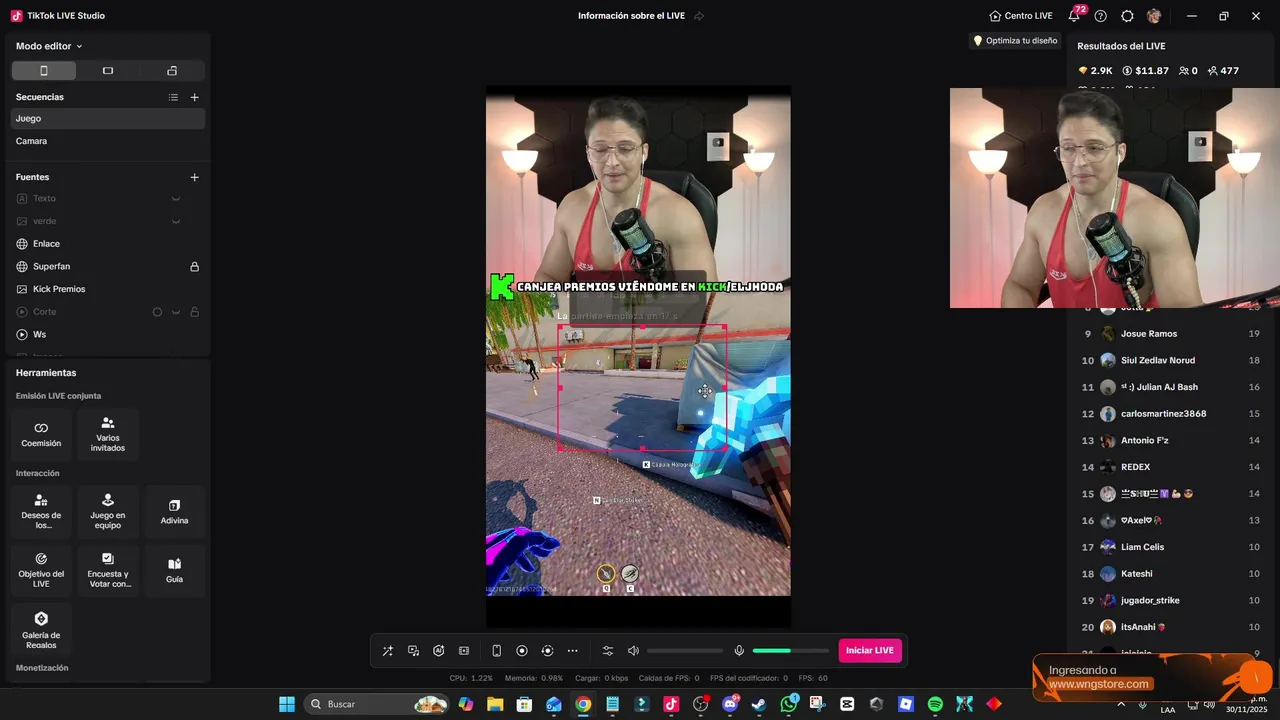Adjust the microphone level slider

(790, 651)
